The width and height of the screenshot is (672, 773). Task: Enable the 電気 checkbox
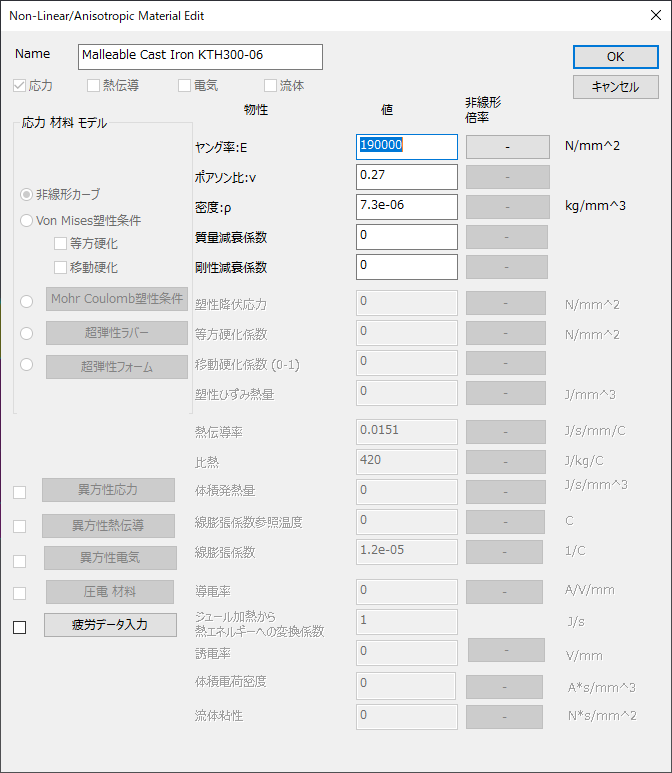click(x=184, y=86)
